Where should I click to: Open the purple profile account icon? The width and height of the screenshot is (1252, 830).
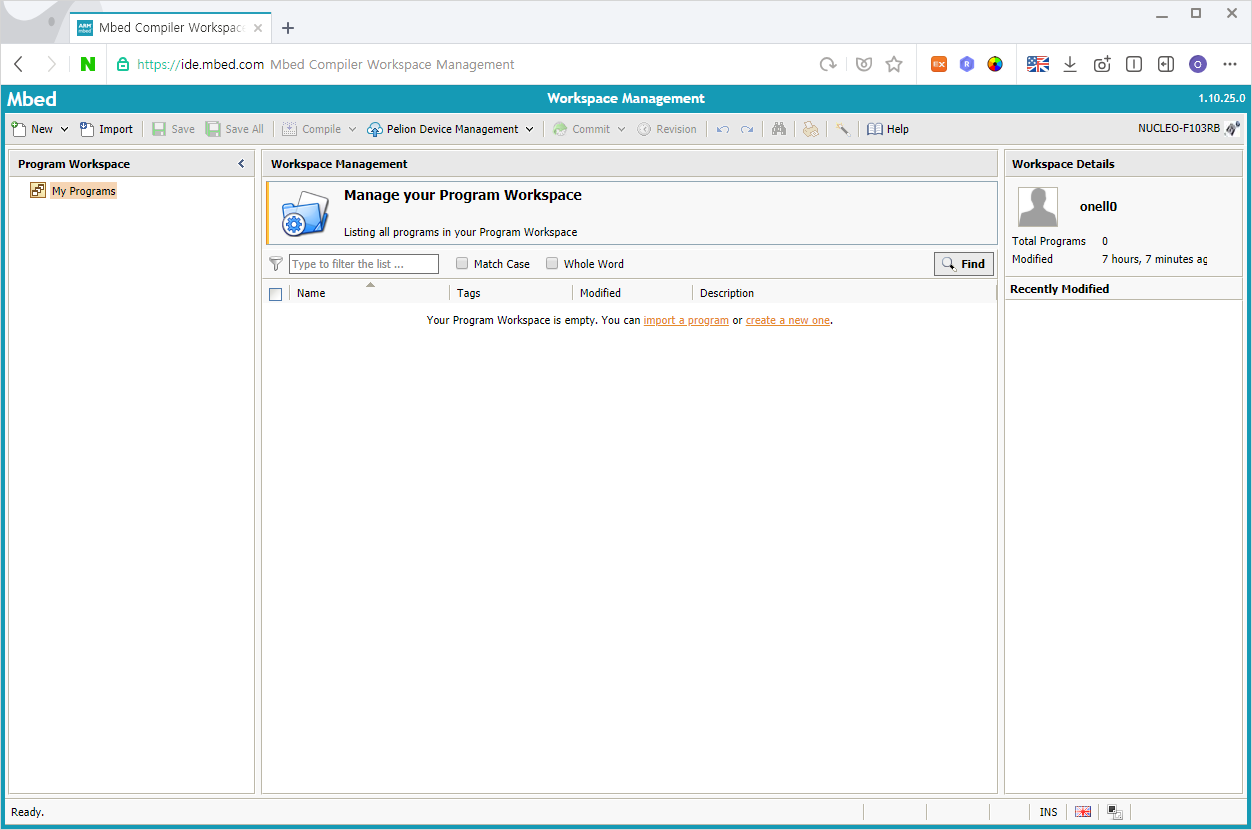(x=1198, y=64)
